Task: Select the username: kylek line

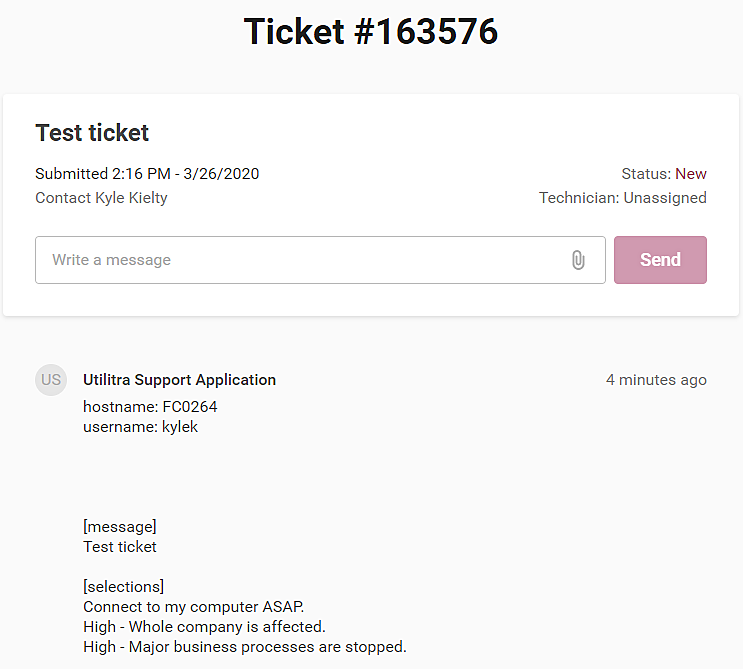Action: click(x=141, y=427)
